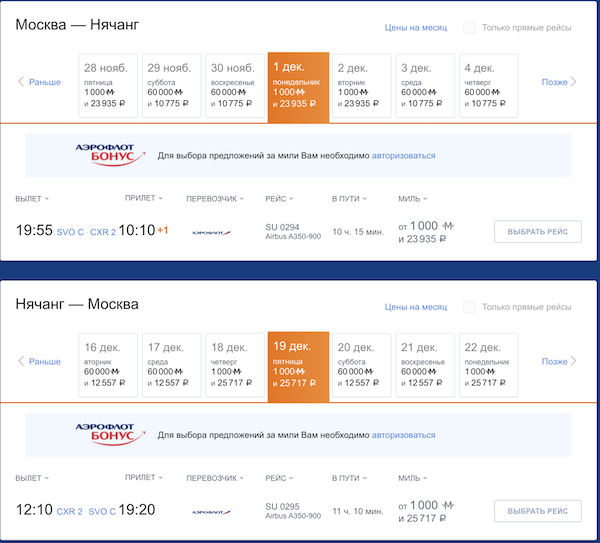Image resolution: width=600 pixels, height=543 pixels.
Task: Sort return flights by МИЛЬ column
Action: [414, 478]
